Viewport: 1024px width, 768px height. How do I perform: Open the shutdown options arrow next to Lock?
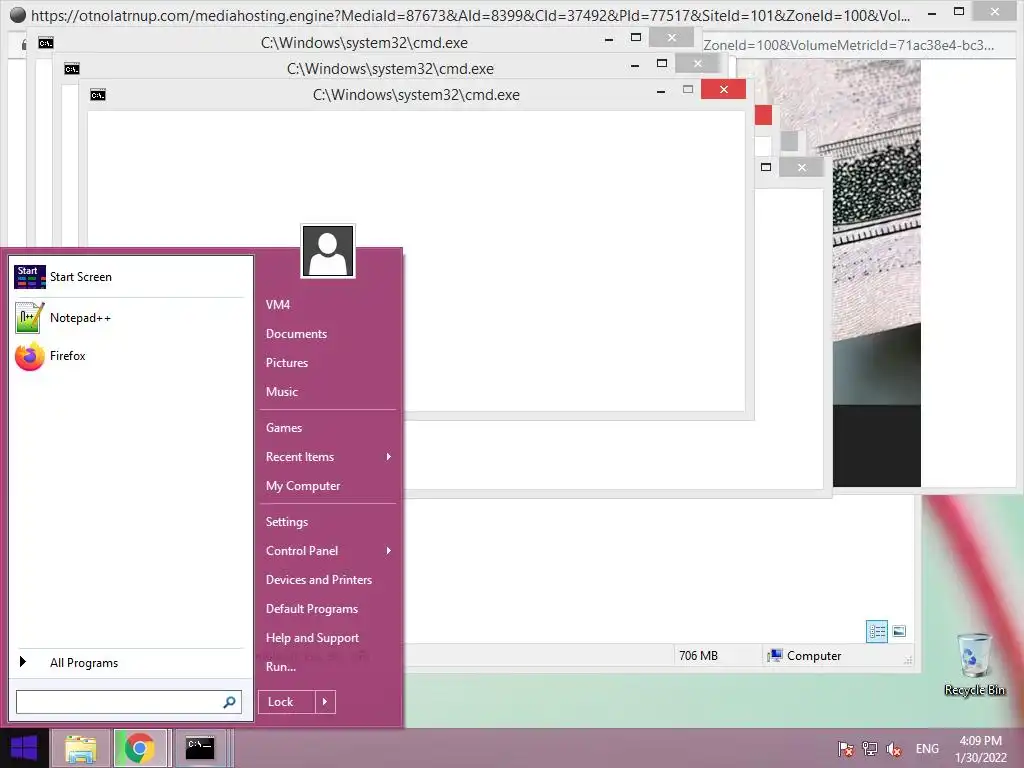tap(325, 702)
